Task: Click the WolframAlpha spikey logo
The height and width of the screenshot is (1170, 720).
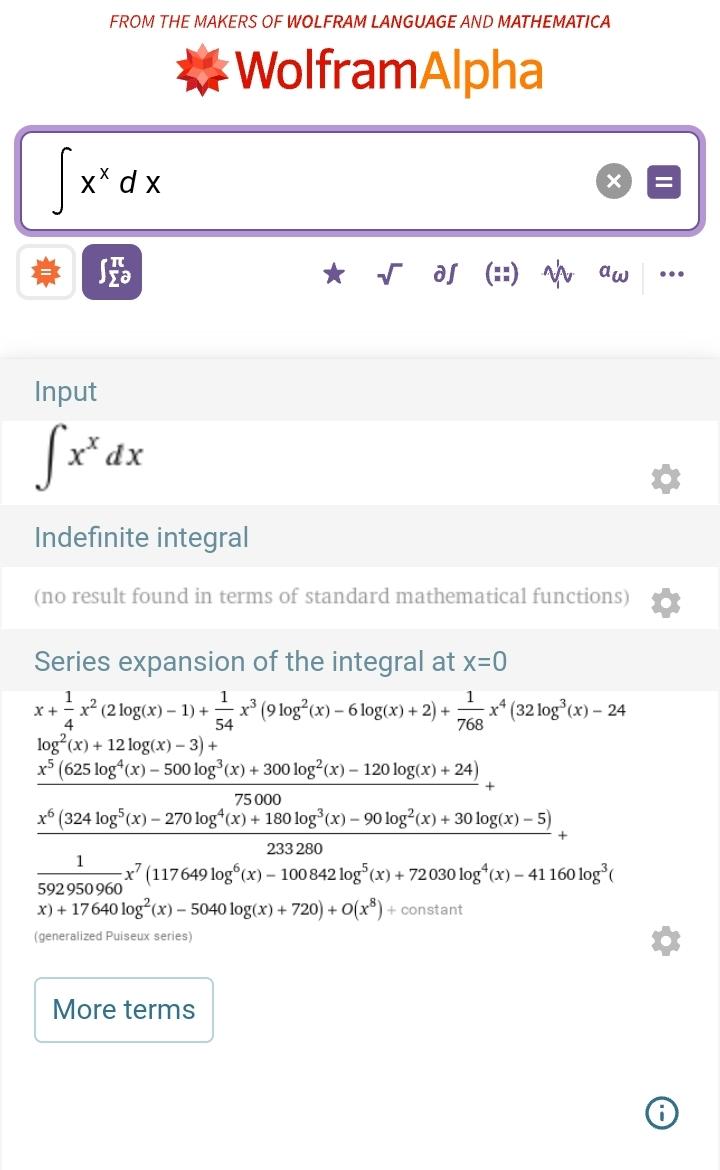Action: [x=203, y=70]
